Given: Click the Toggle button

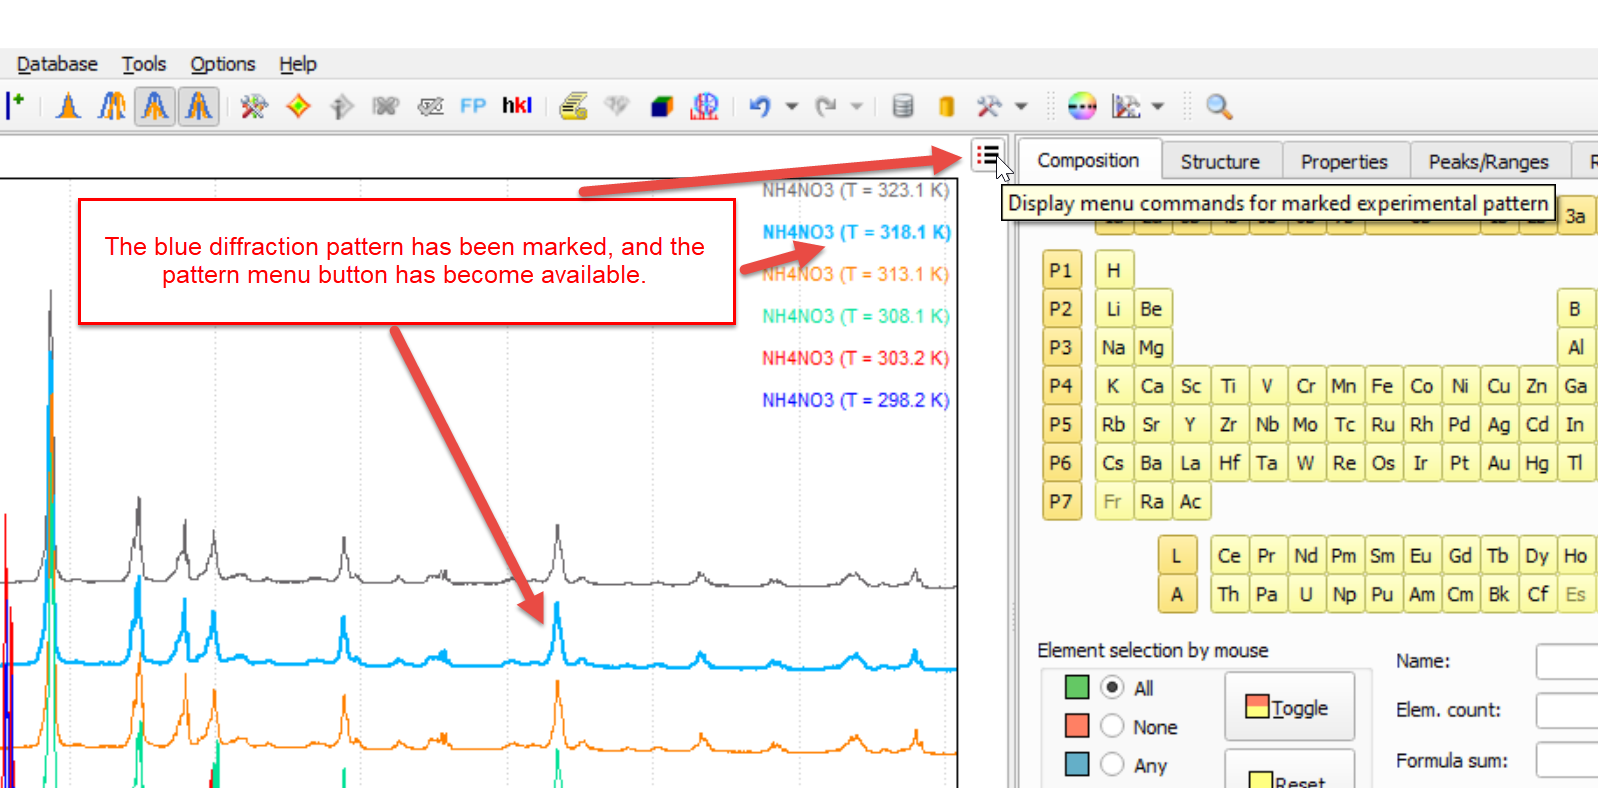Looking at the screenshot, I should point(1289,707).
